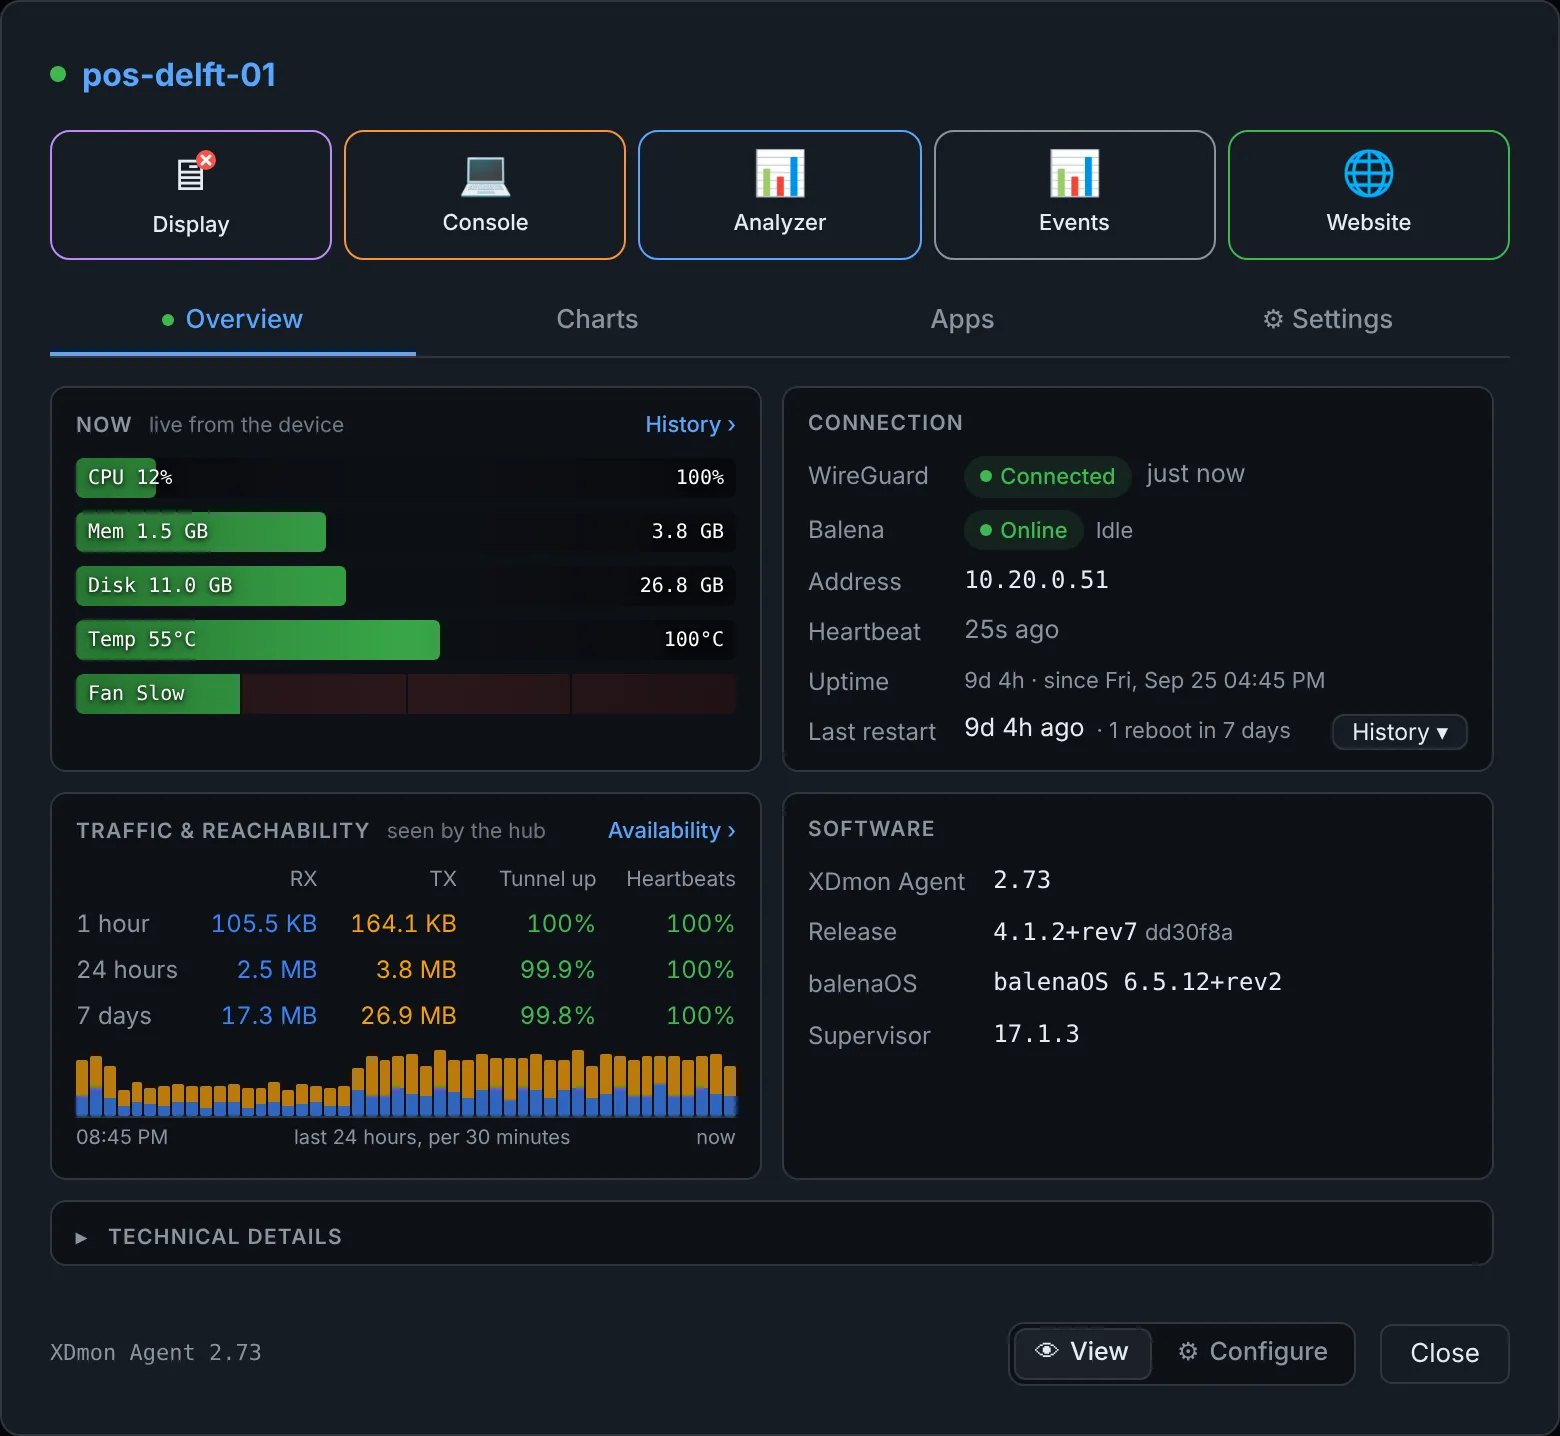The width and height of the screenshot is (1560, 1436).
Task: Click the CPU 12% usage bar
Action: pos(406,478)
